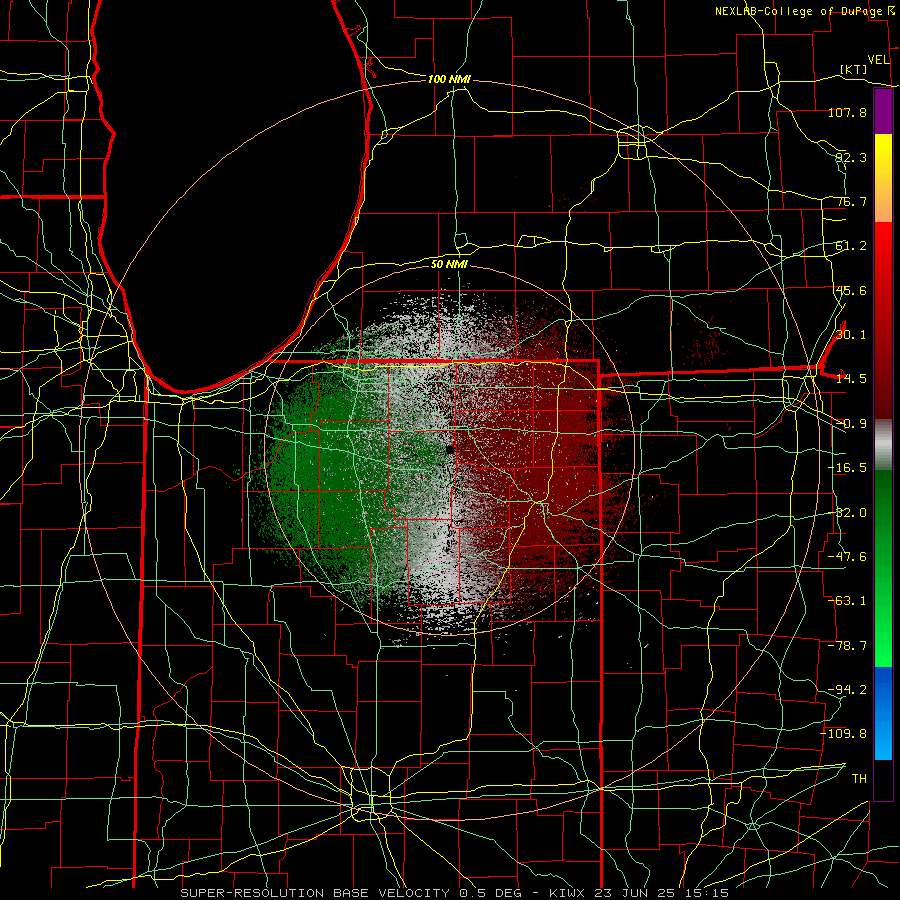Image resolution: width=900 pixels, height=900 pixels.
Task: Select the -16.5 value on velocity scale
Action: pyautogui.click(x=847, y=468)
